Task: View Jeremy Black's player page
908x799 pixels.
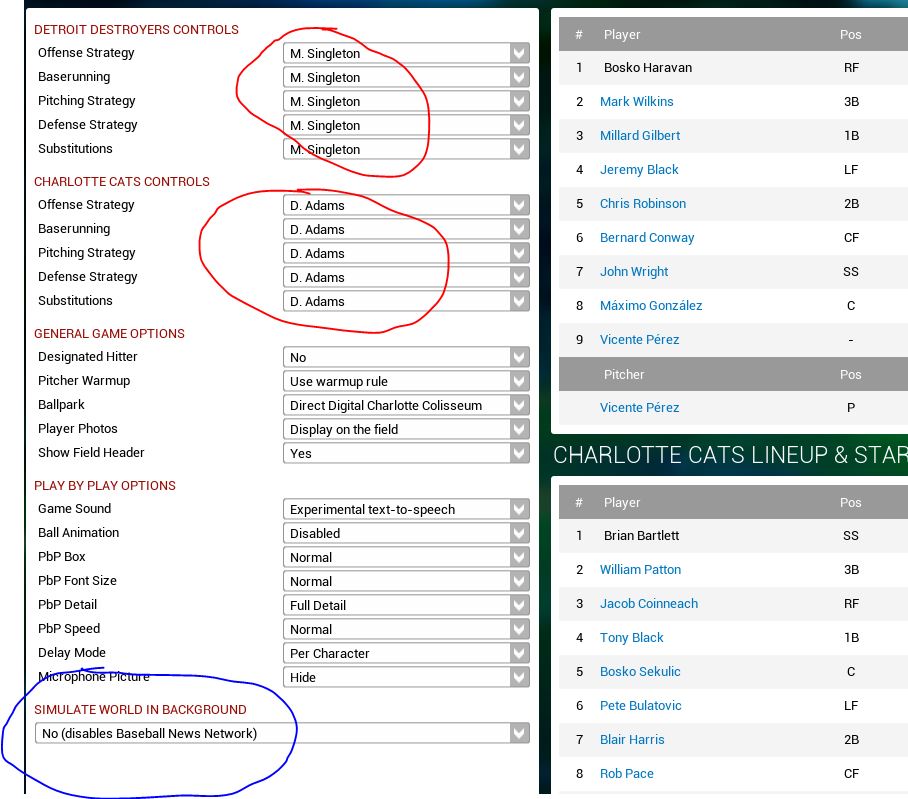Action: tap(639, 170)
